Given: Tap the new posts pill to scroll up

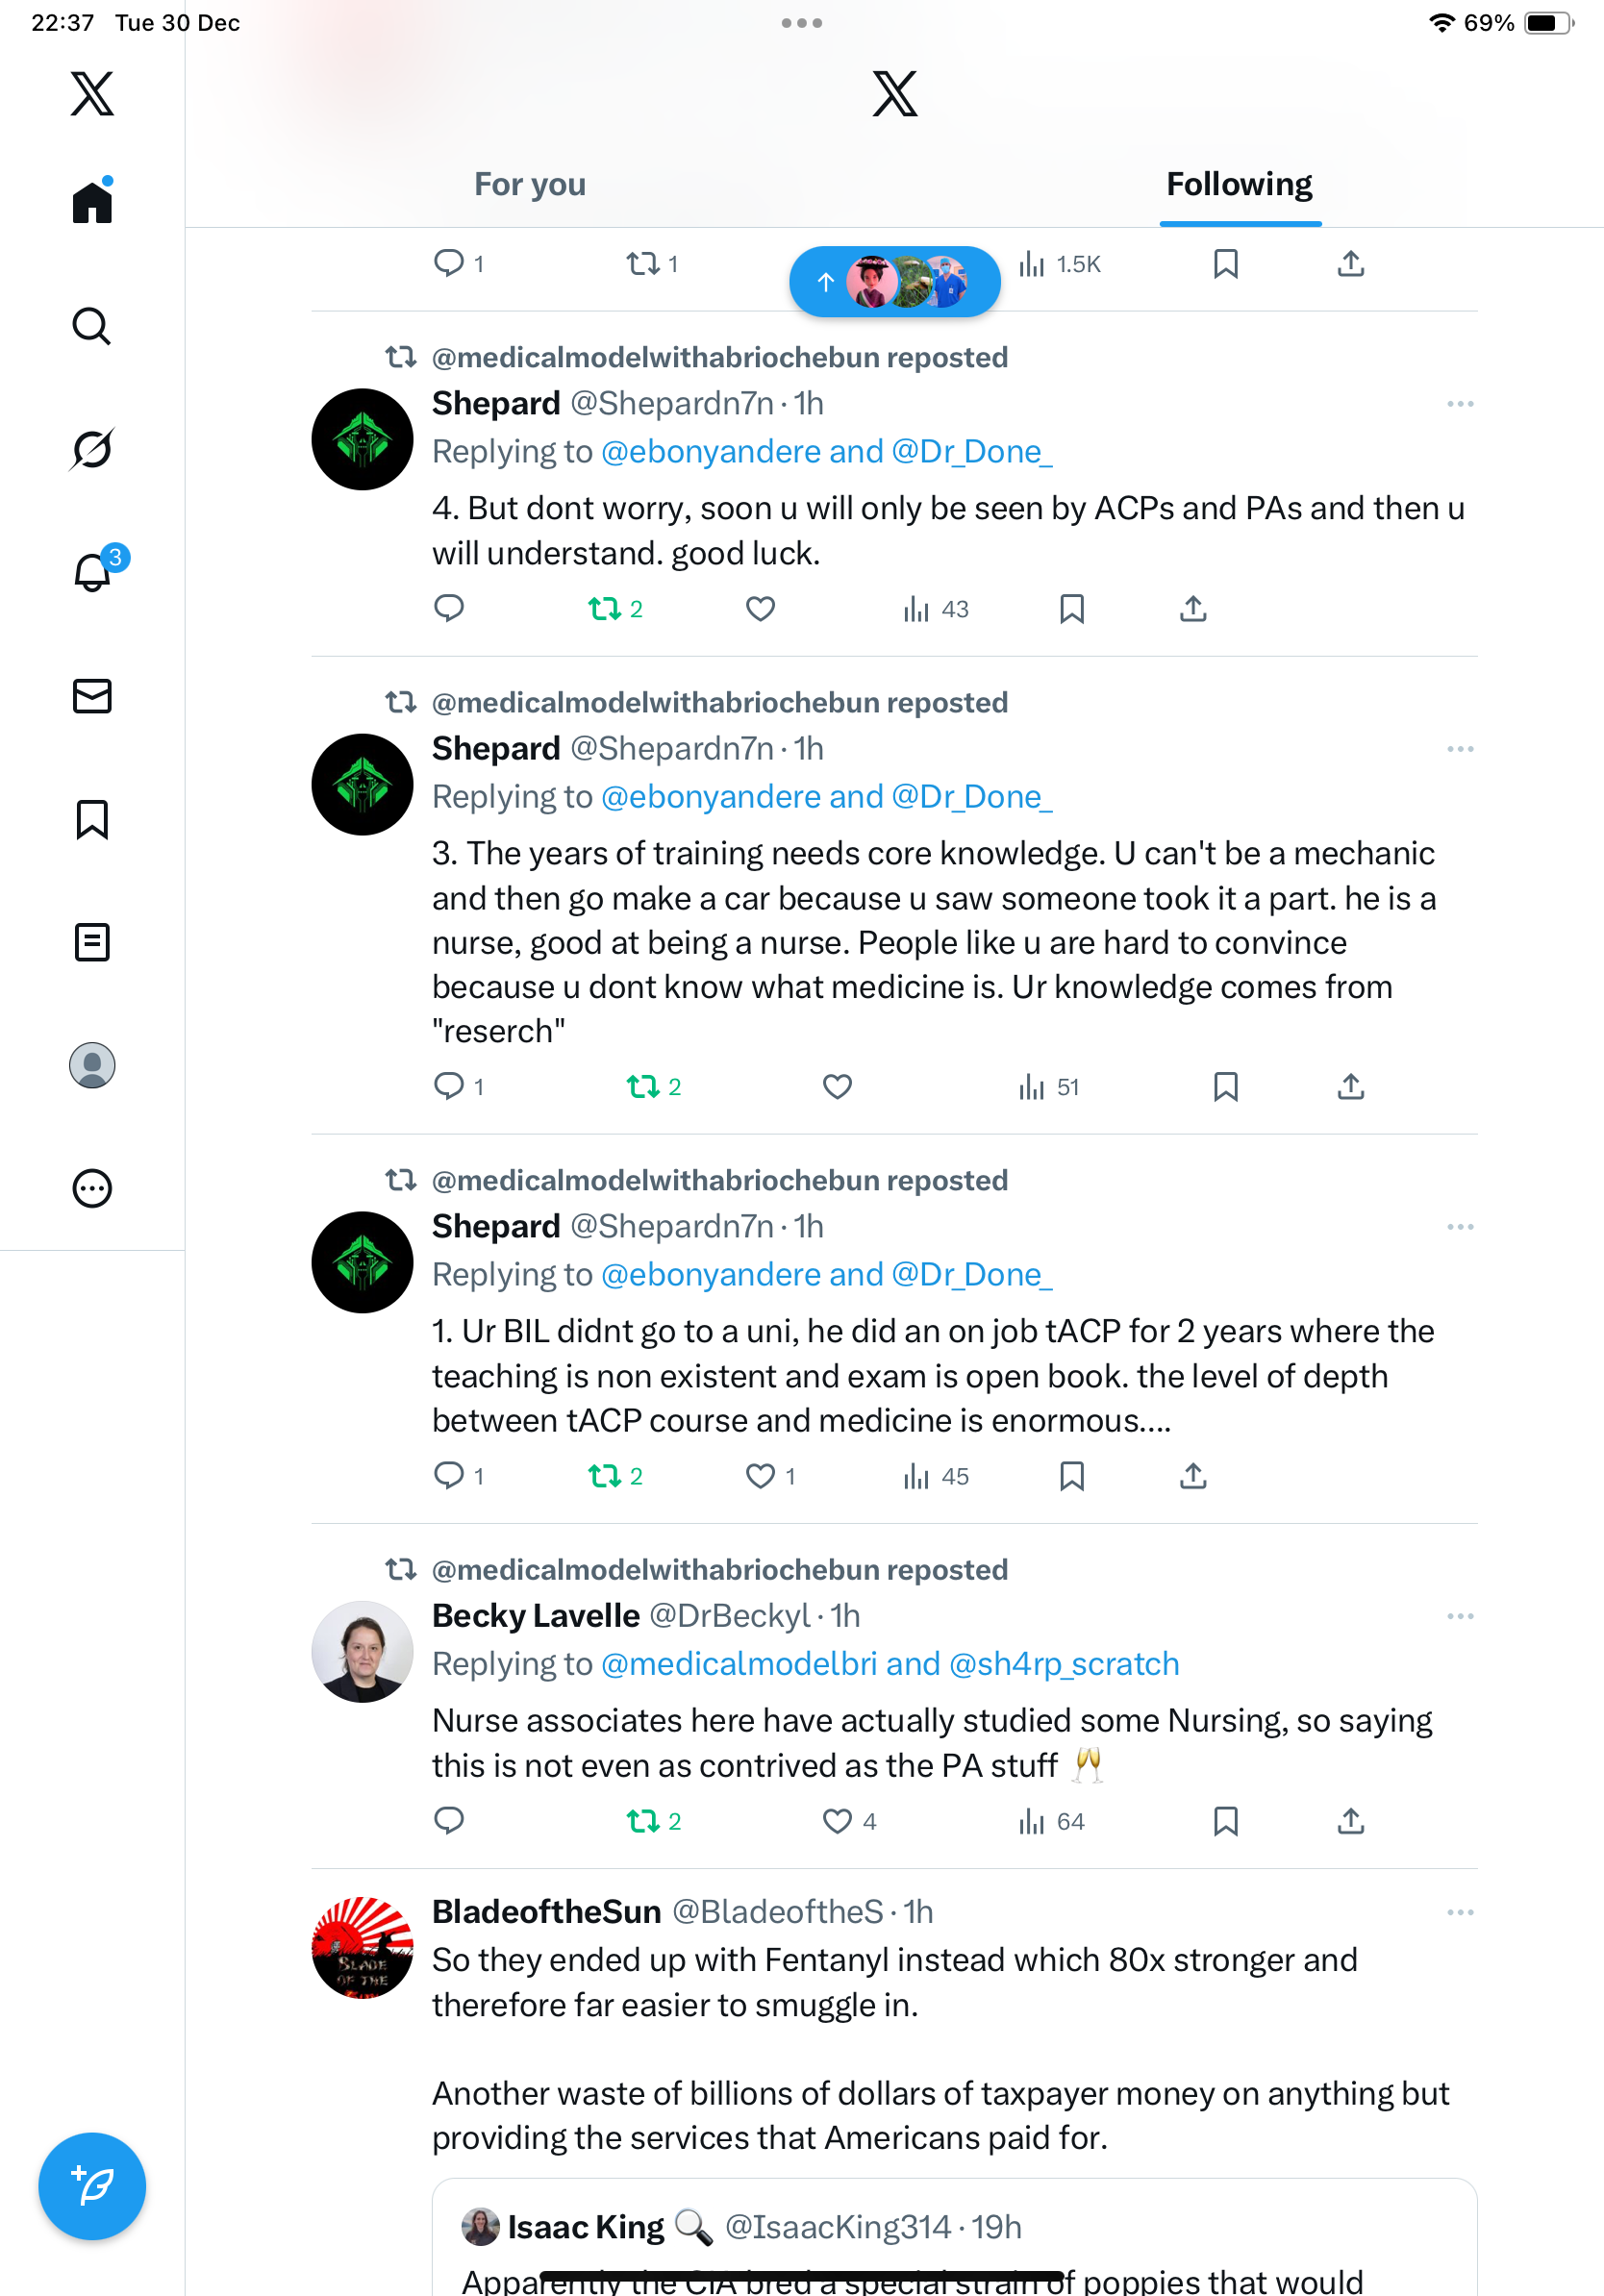Looking at the screenshot, I should click(894, 282).
